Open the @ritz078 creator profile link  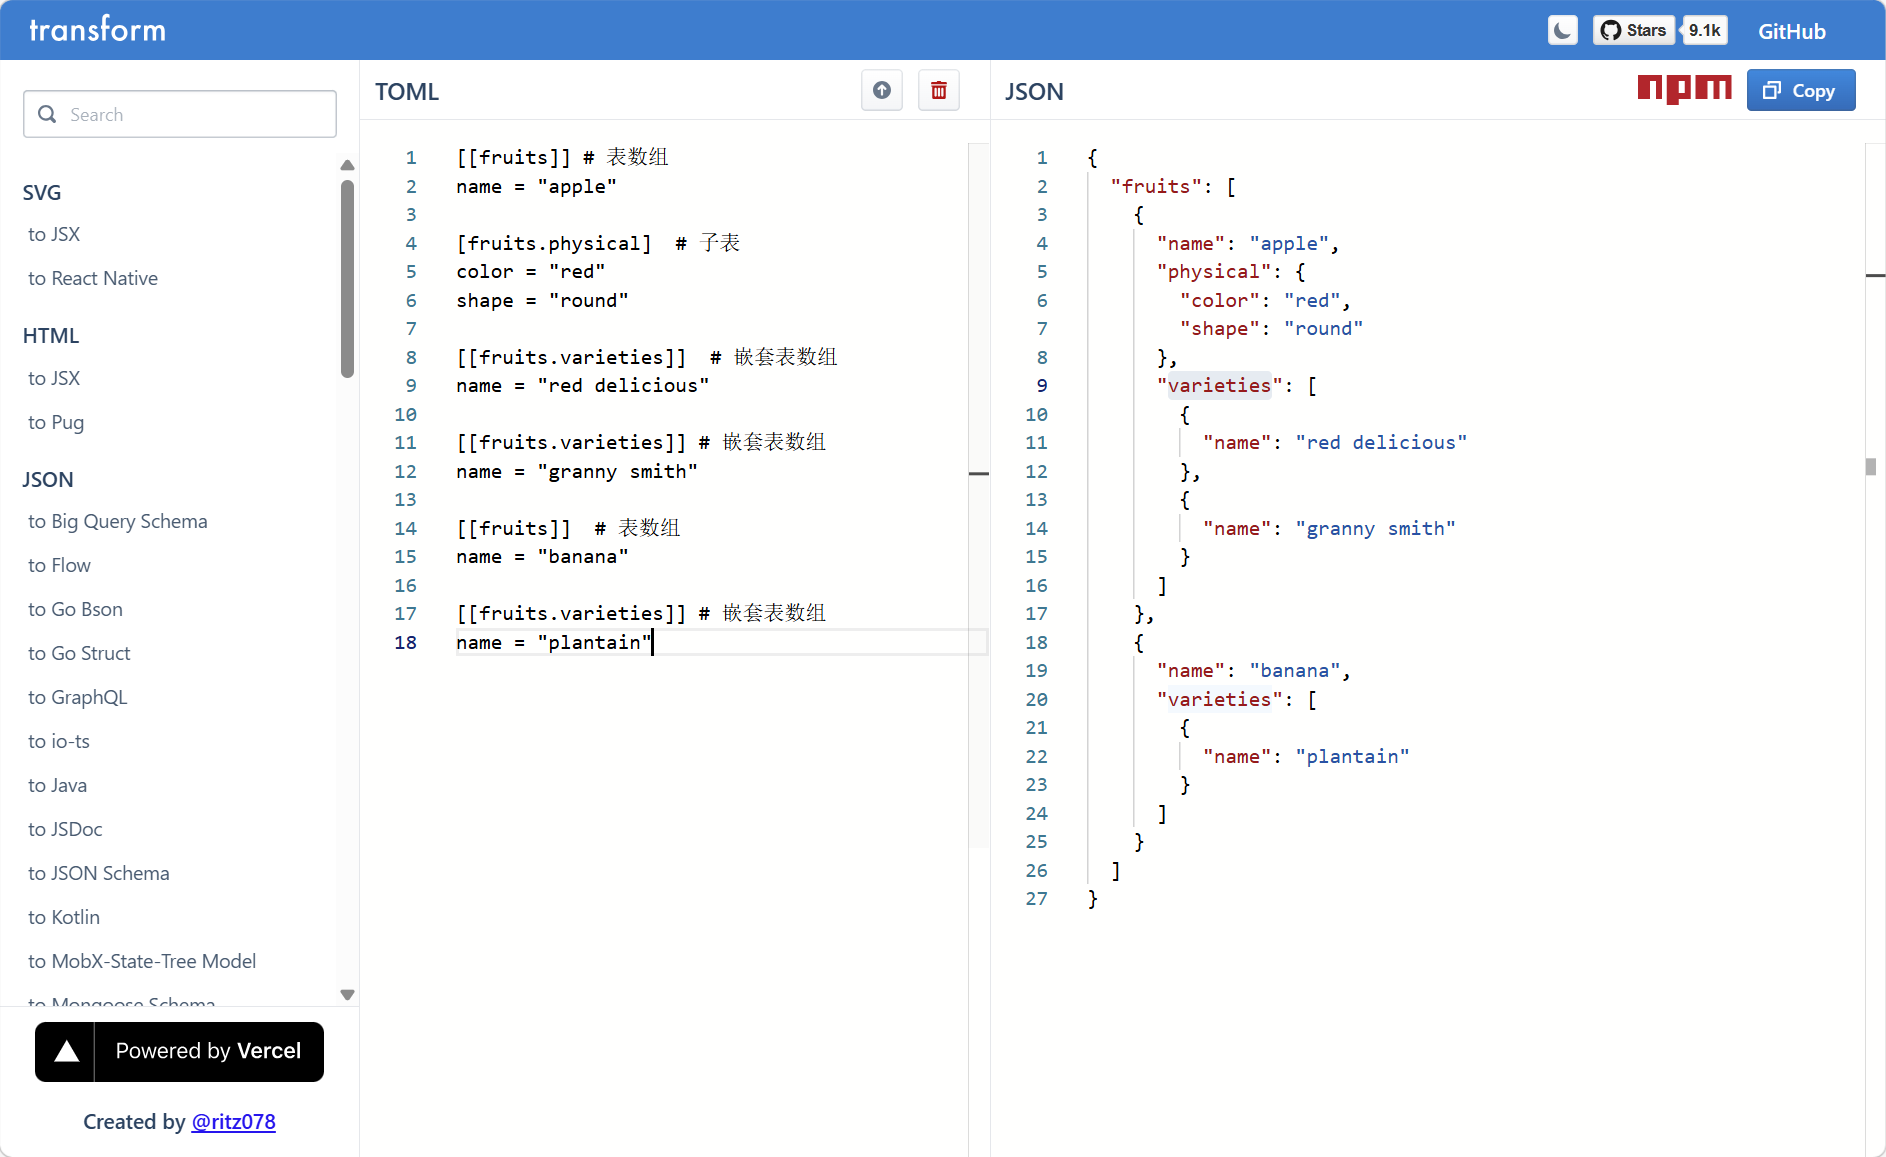233,1122
